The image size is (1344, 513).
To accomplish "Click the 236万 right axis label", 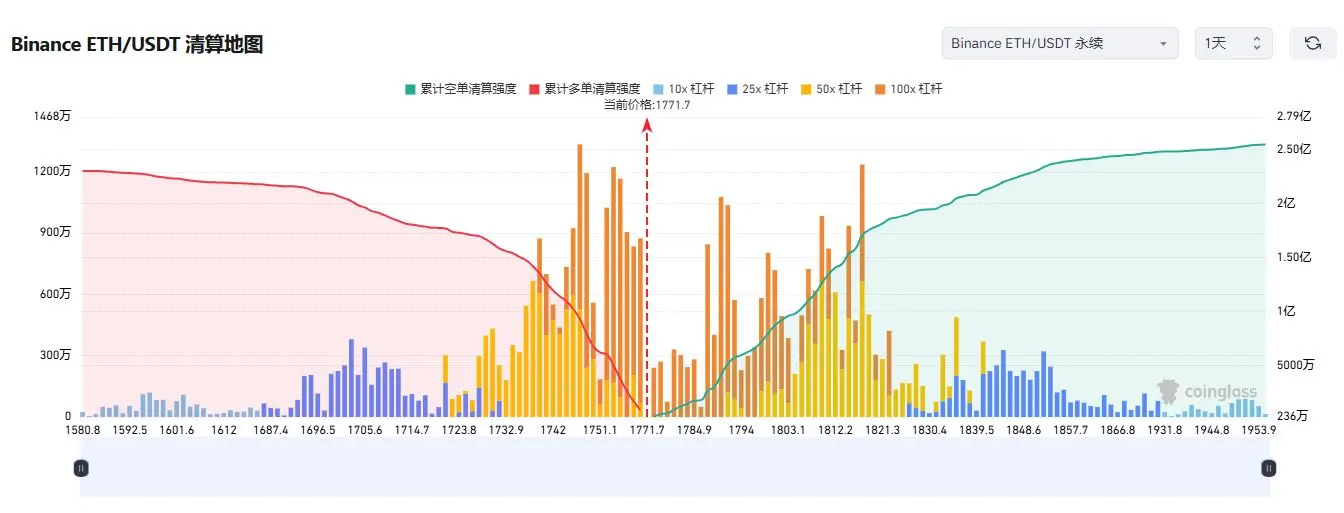I will 1293,416.
